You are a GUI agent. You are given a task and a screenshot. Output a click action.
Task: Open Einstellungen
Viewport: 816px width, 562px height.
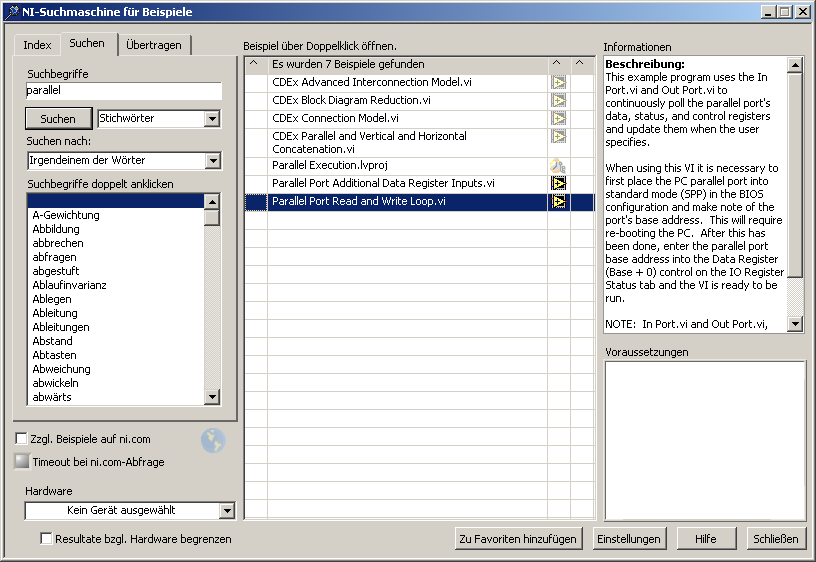tap(629, 539)
